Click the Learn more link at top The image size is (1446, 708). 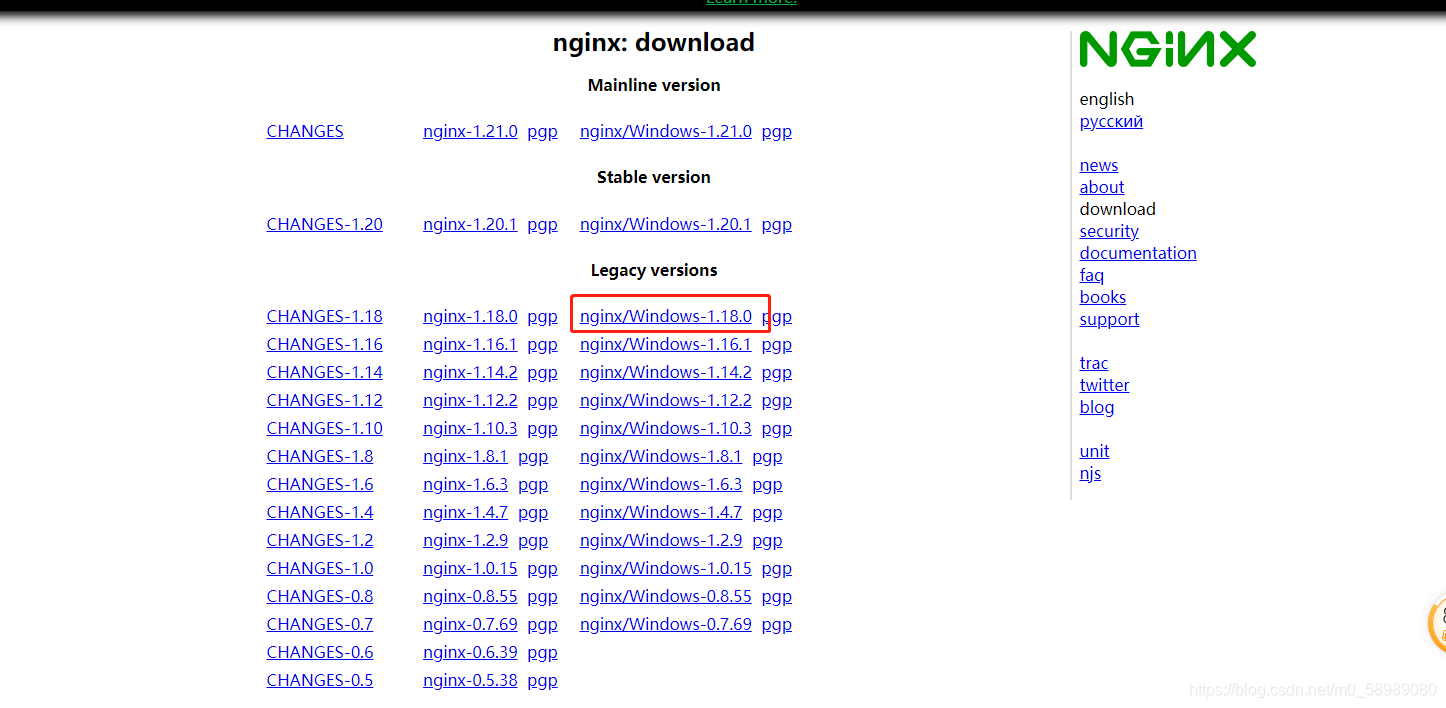pos(751,3)
